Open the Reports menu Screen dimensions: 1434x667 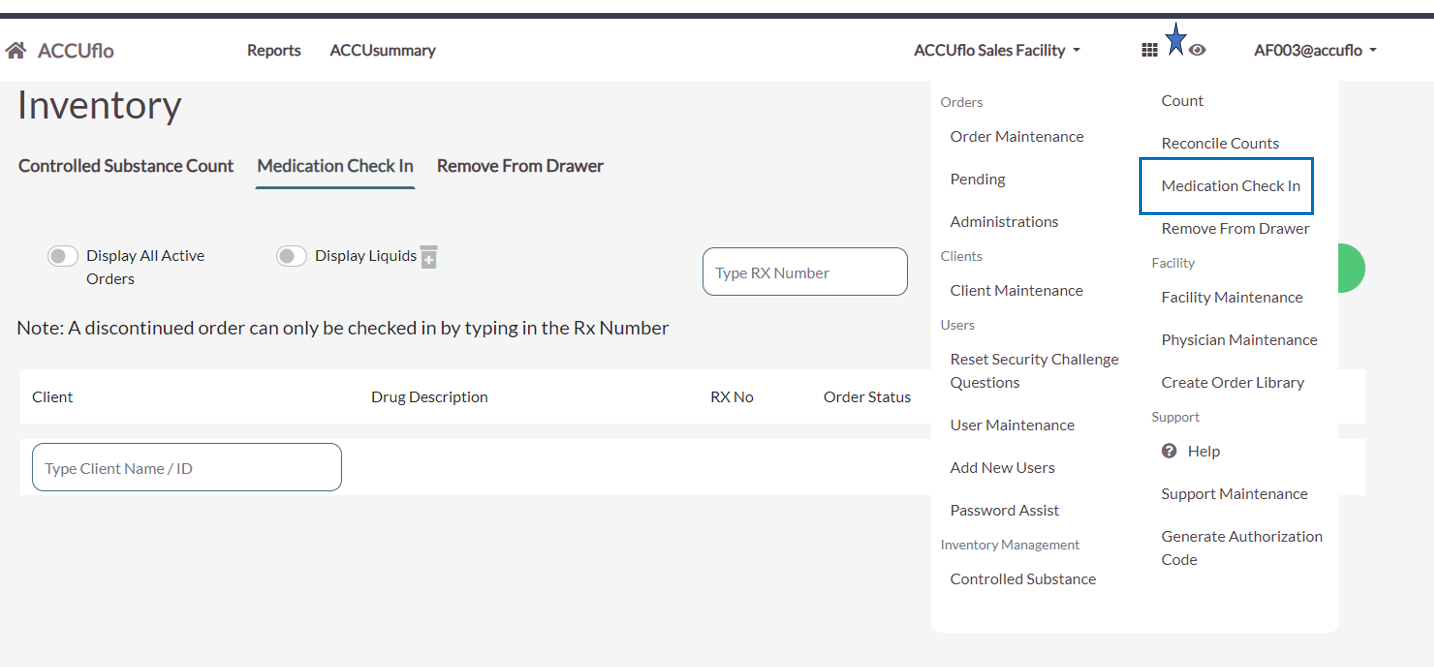(274, 50)
